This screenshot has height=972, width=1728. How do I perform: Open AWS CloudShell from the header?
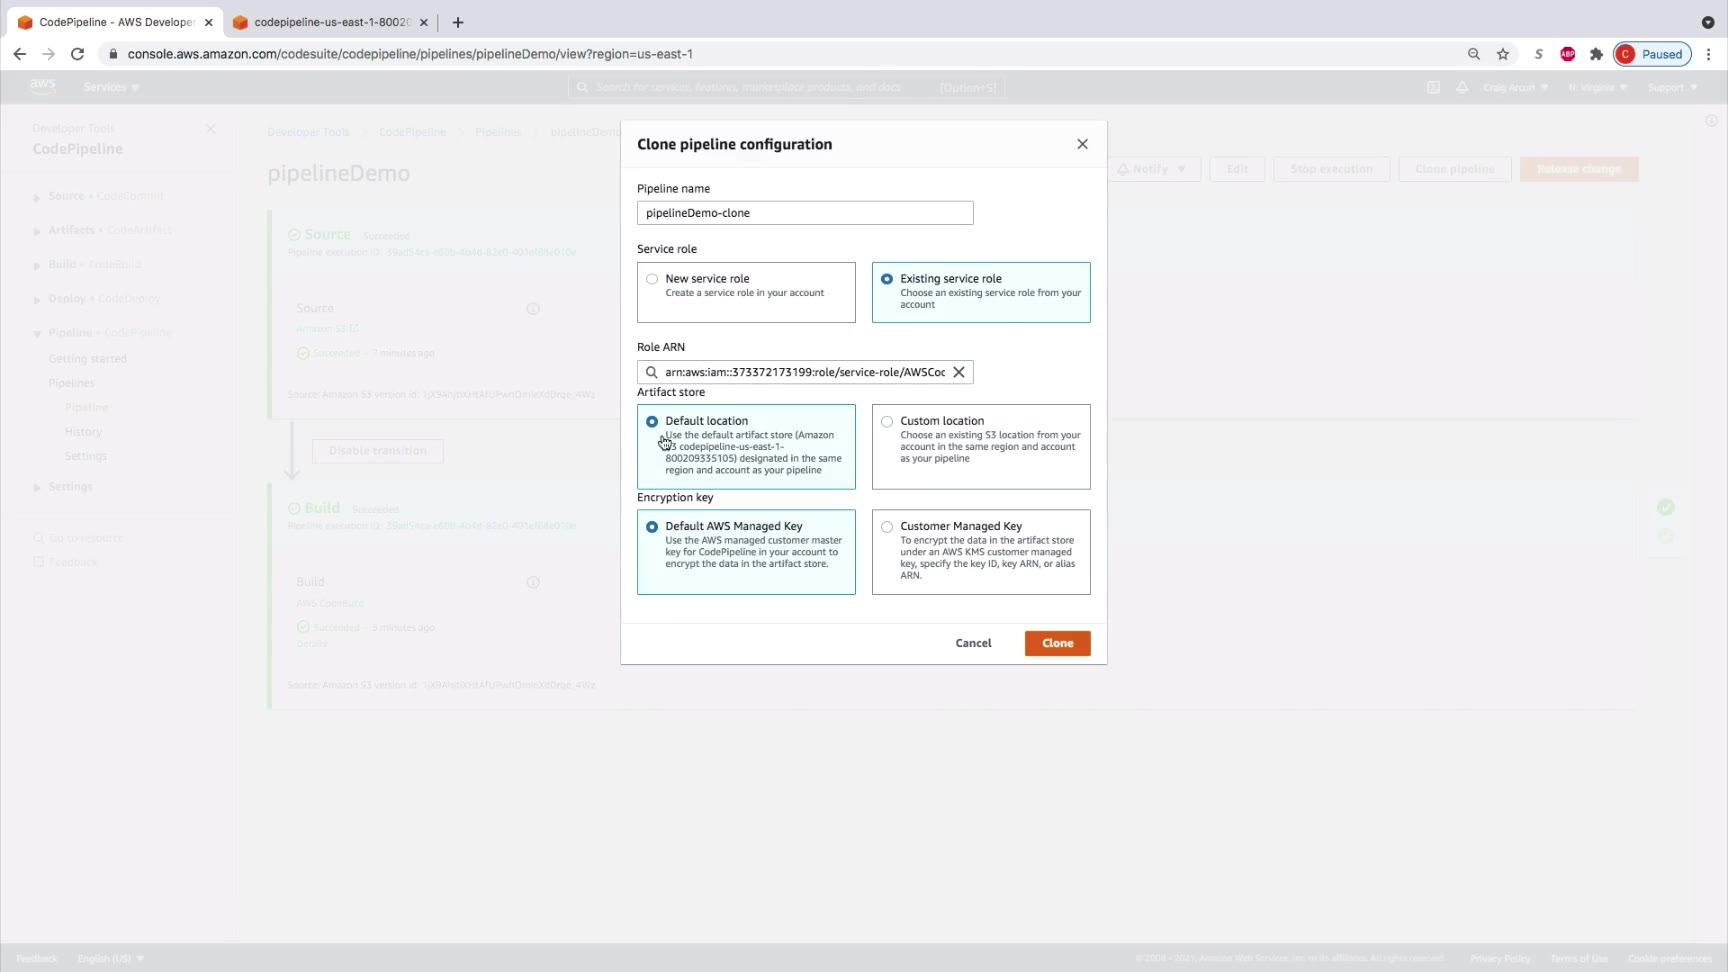1433,87
